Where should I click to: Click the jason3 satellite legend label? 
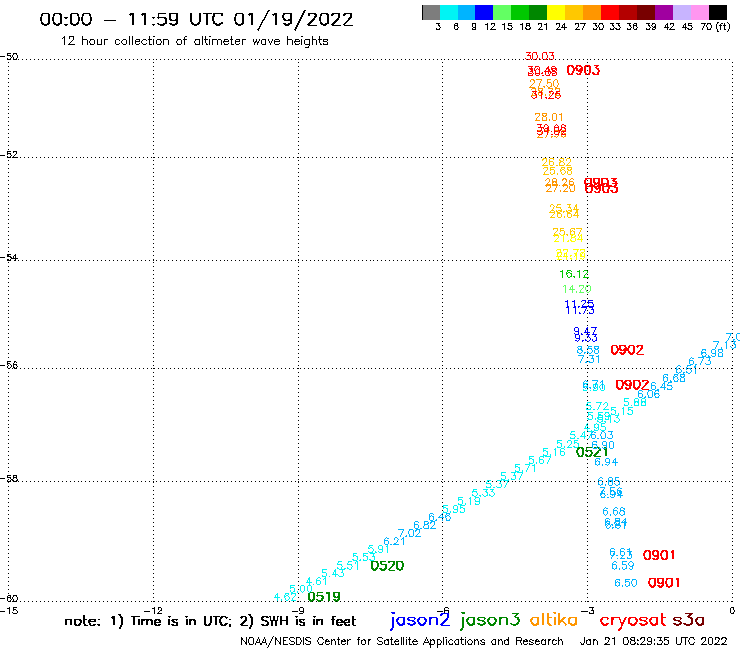tap(490, 621)
